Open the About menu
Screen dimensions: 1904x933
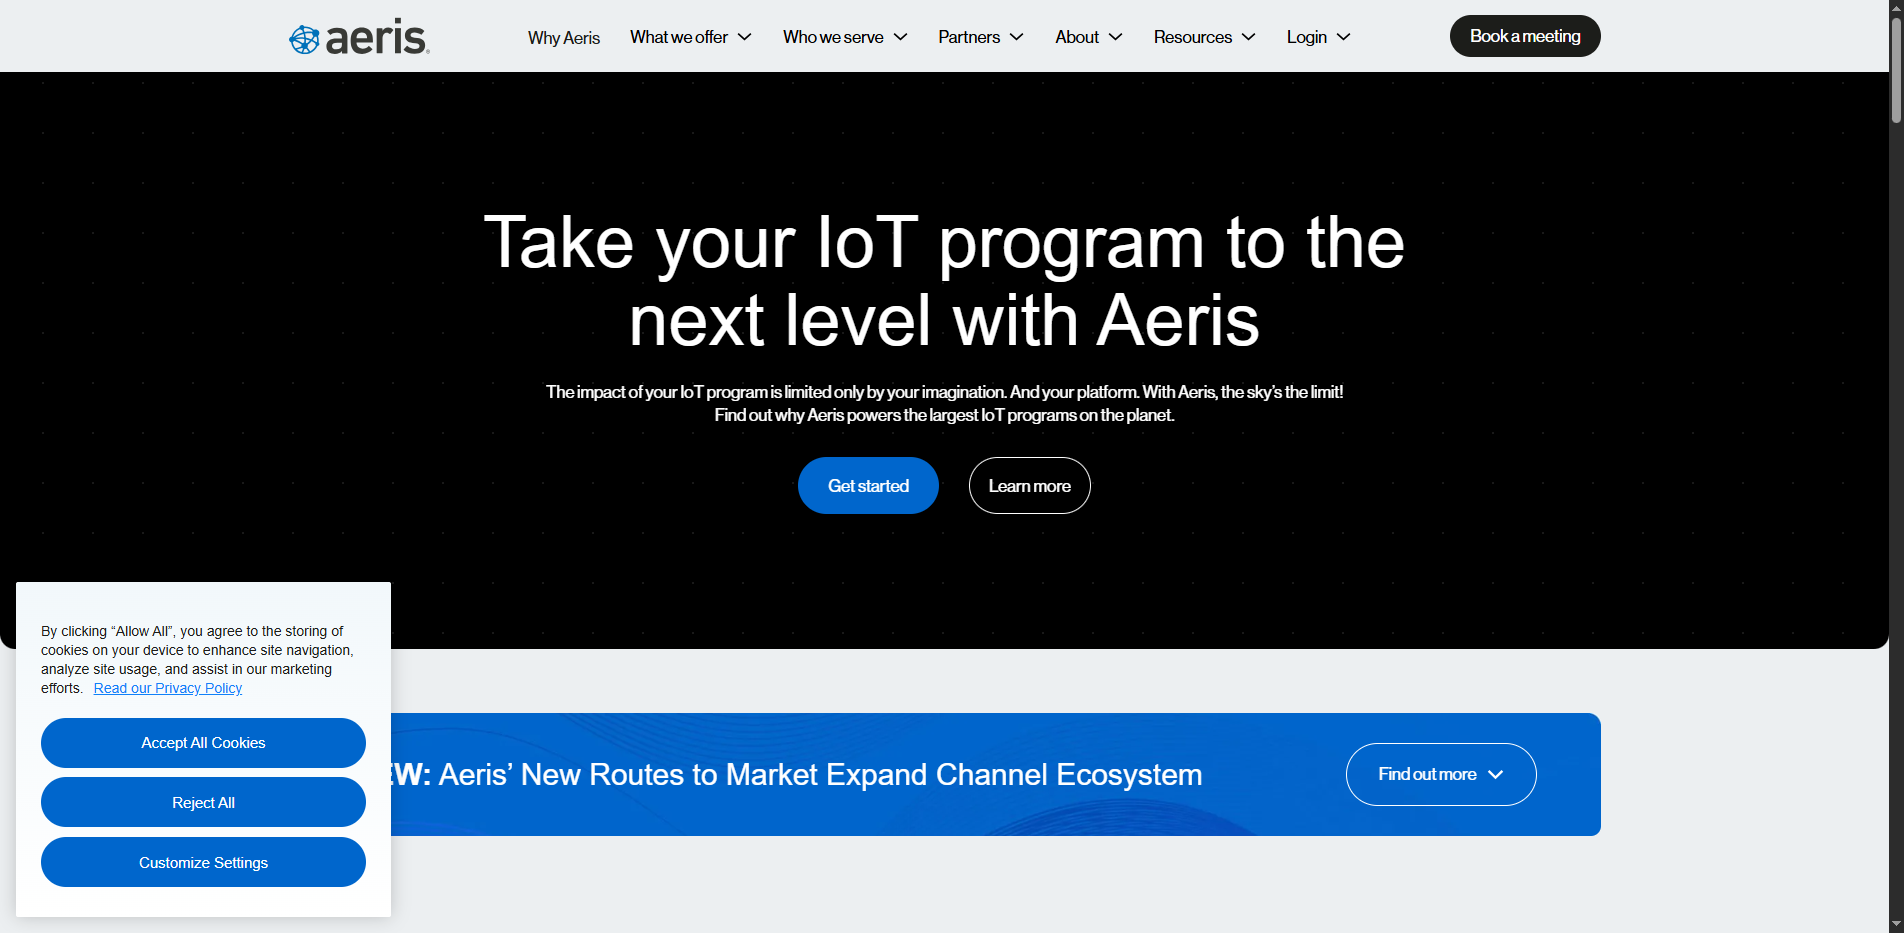pos(1077,37)
